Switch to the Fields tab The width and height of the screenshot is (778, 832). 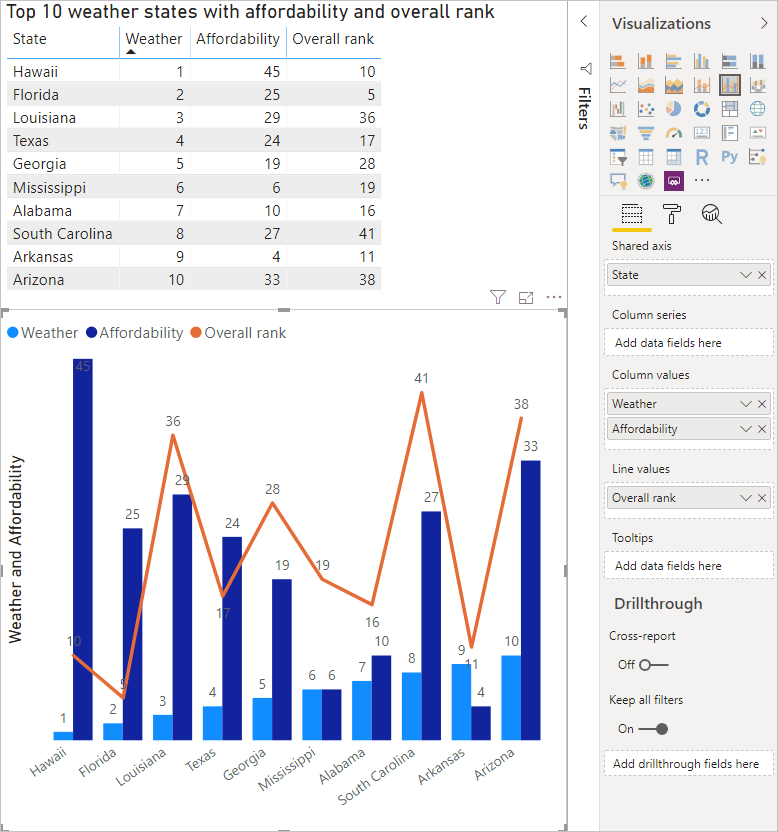(x=632, y=214)
